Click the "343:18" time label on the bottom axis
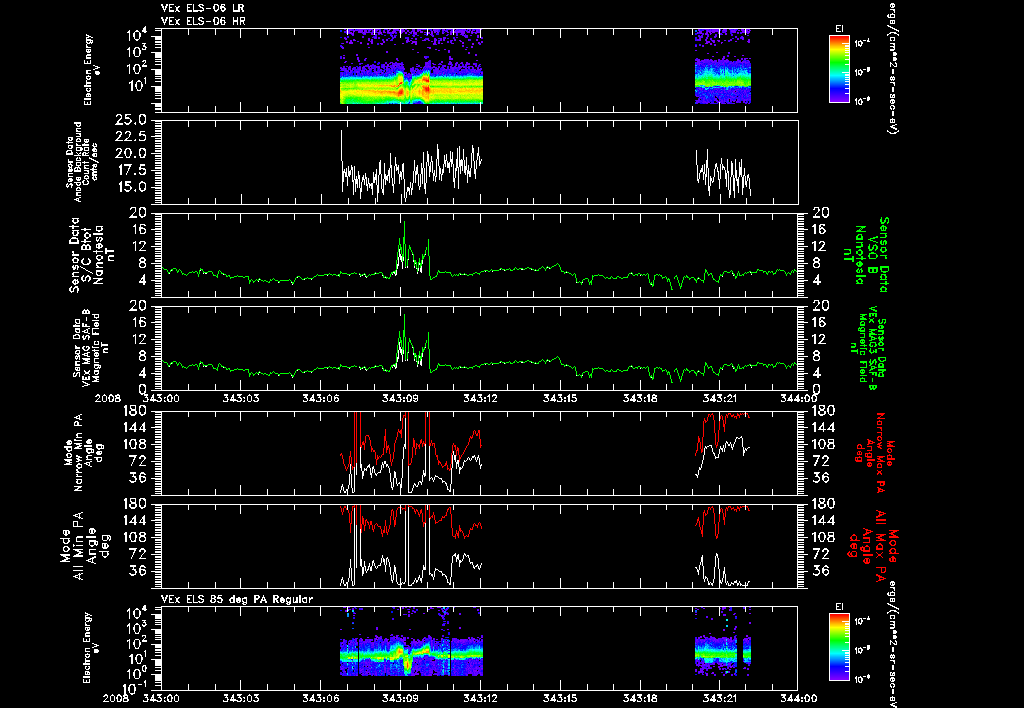The height and width of the screenshot is (708, 1024). [639, 698]
